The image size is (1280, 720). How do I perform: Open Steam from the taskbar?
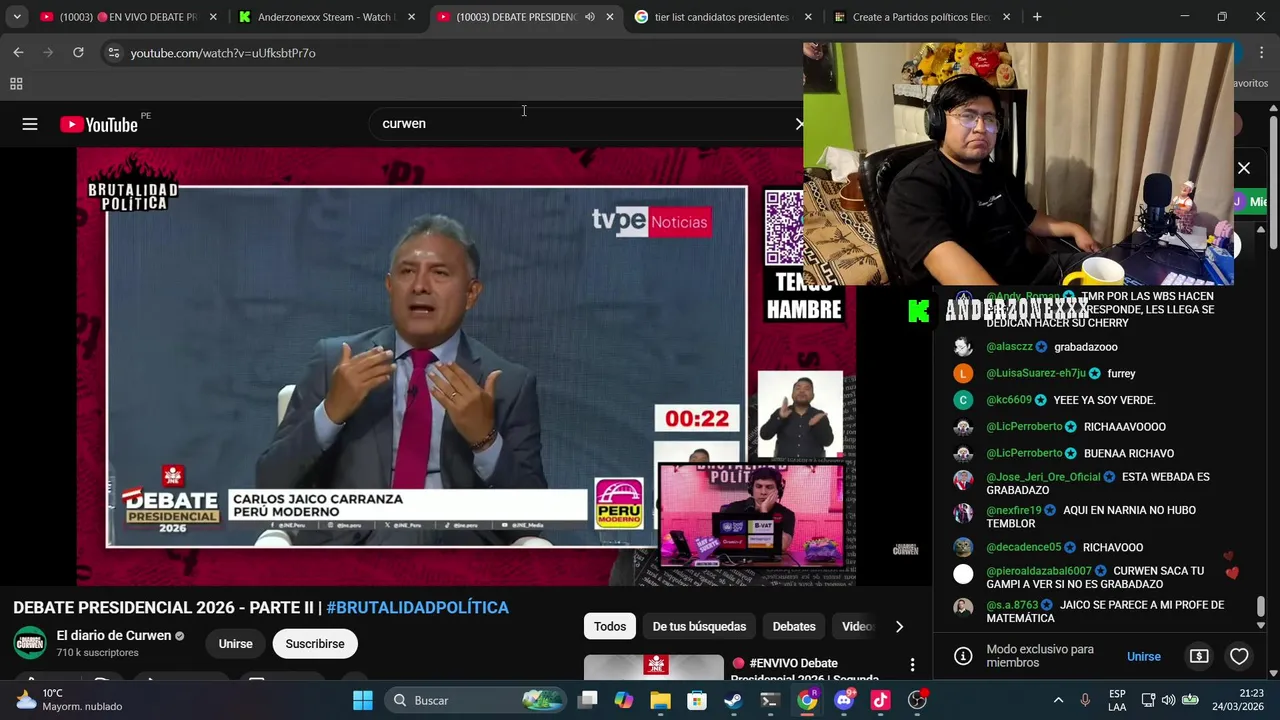click(x=733, y=700)
